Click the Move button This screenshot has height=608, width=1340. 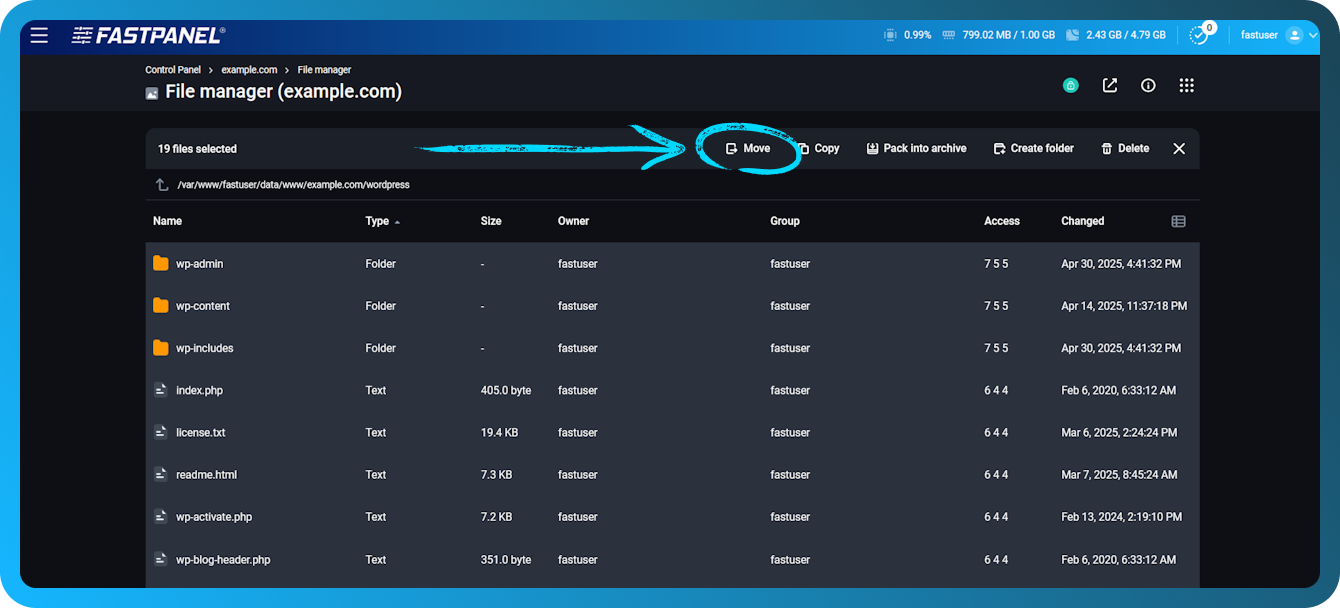748,148
